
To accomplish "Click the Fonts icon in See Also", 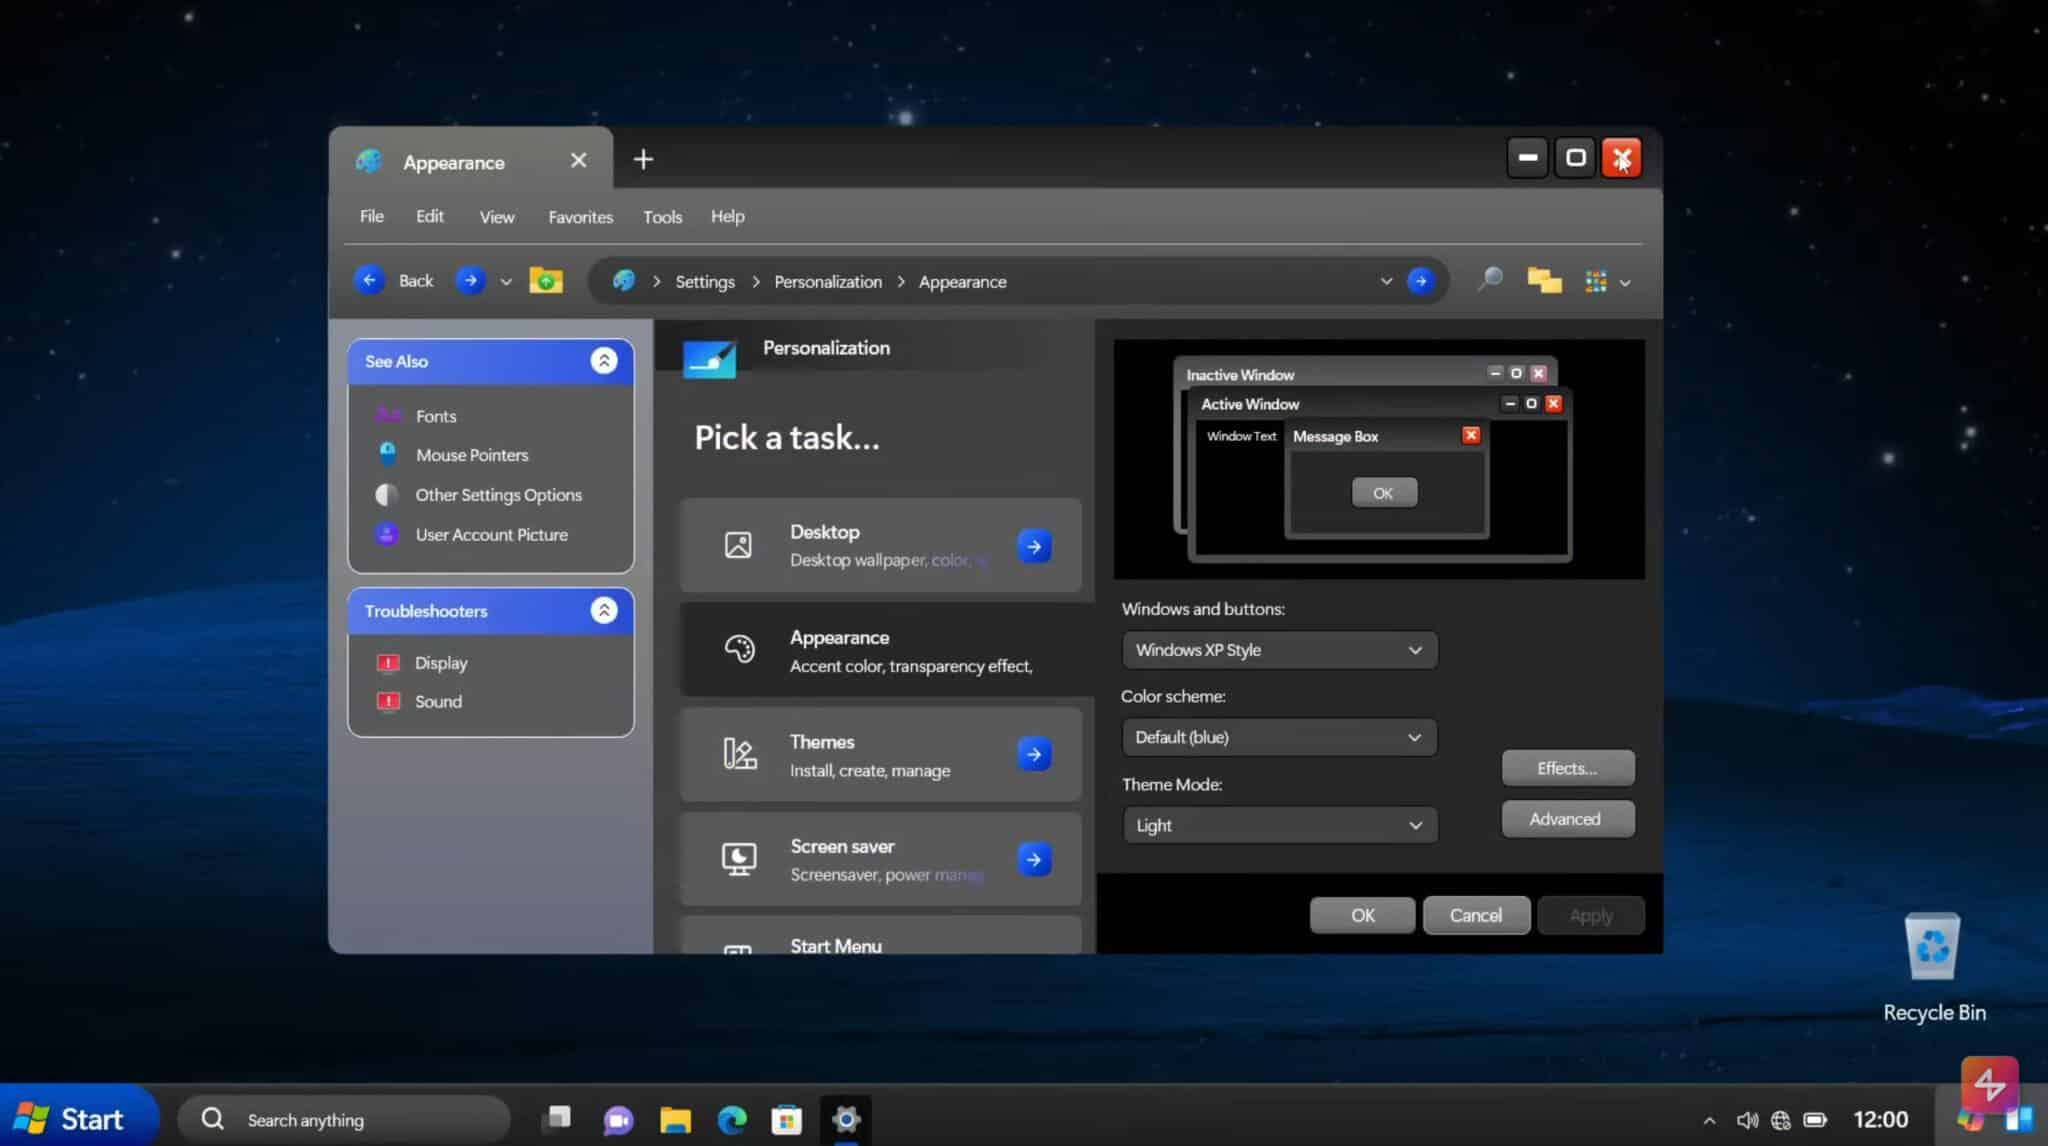I will [388, 415].
